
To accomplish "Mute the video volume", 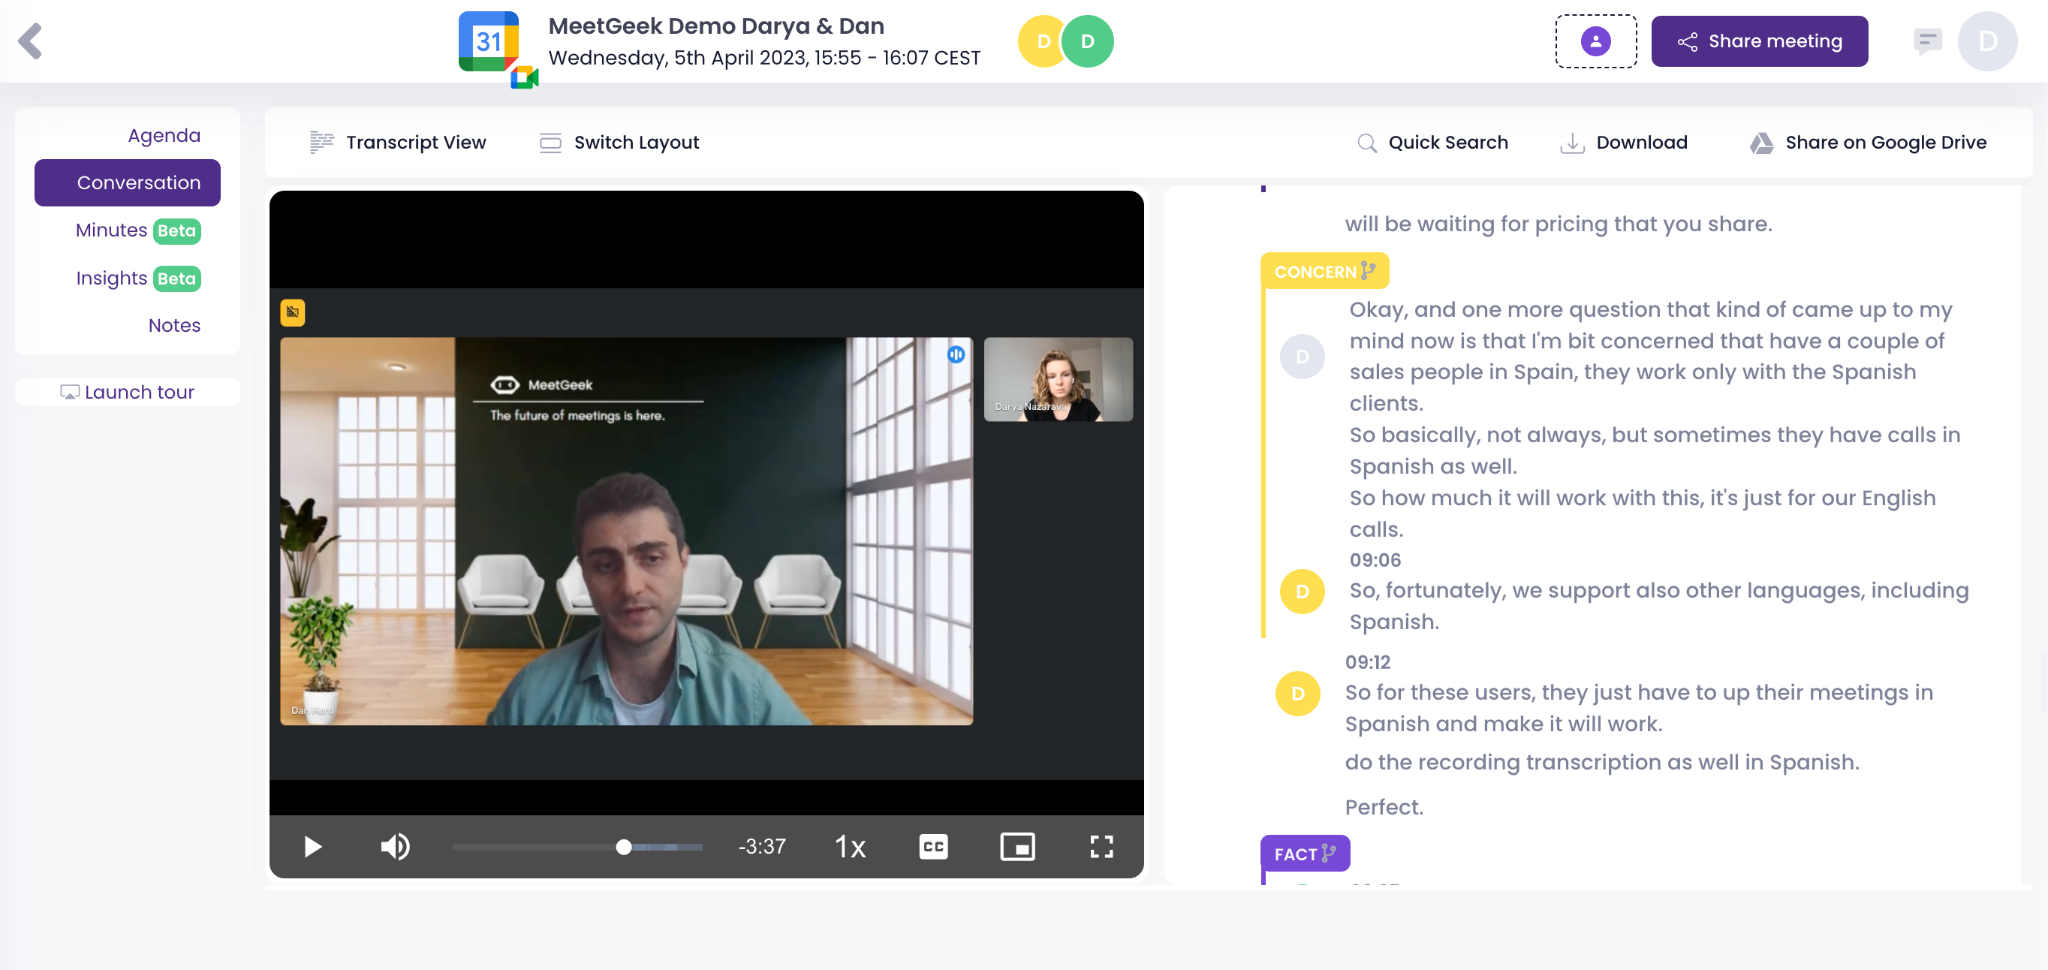I will click(395, 847).
